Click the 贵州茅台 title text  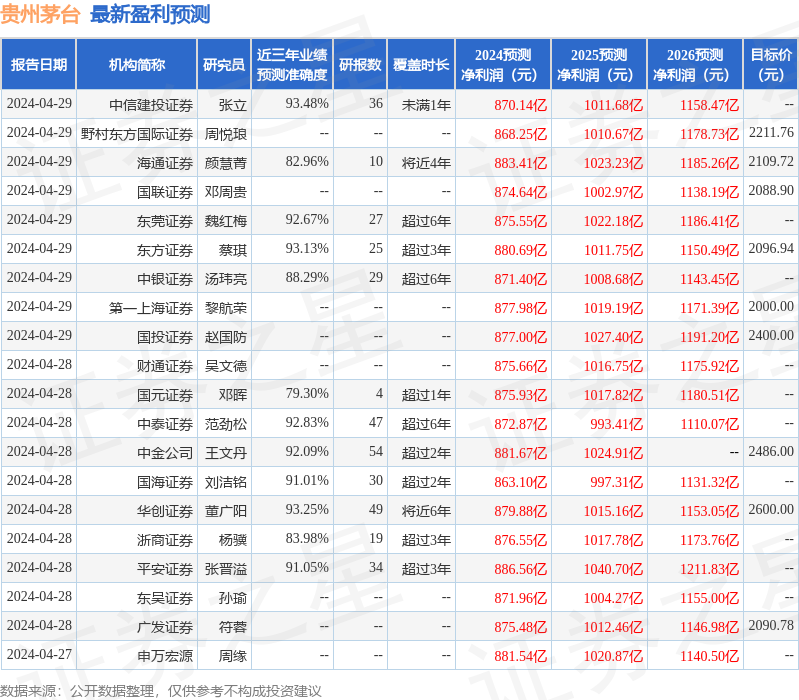40,14
